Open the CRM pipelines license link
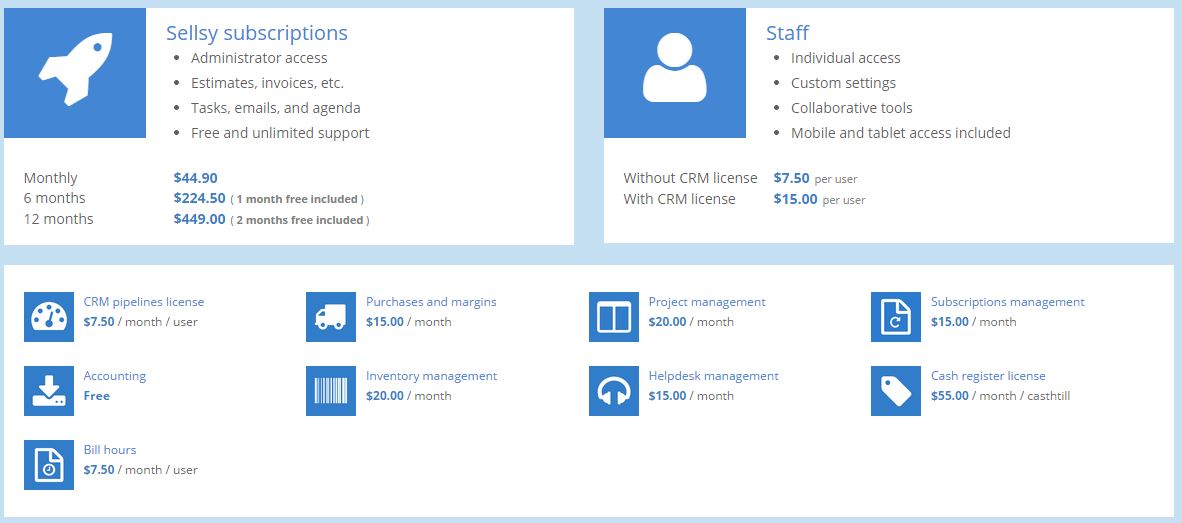The height and width of the screenshot is (523, 1182). point(144,302)
